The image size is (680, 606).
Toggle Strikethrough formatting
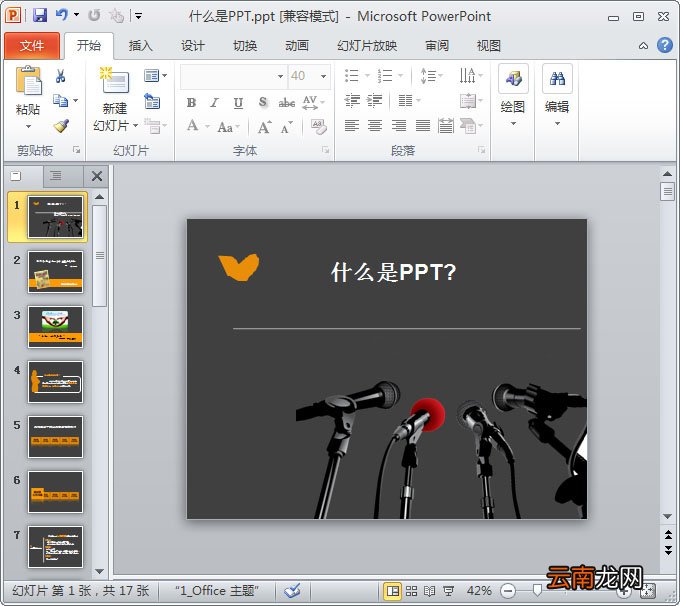pos(287,103)
